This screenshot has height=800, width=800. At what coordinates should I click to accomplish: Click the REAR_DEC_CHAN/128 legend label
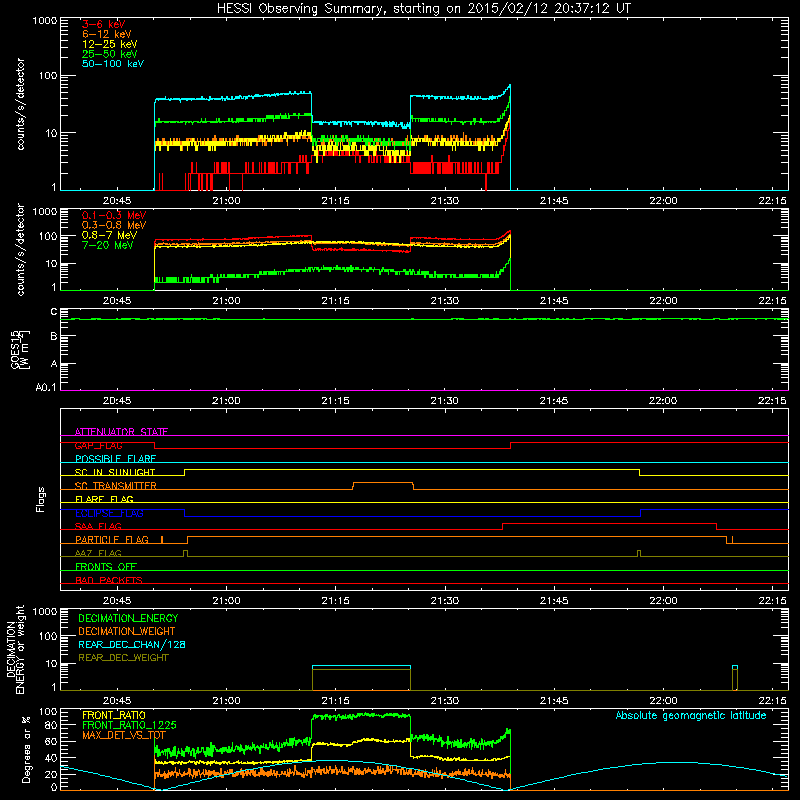[x=132, y=644]
